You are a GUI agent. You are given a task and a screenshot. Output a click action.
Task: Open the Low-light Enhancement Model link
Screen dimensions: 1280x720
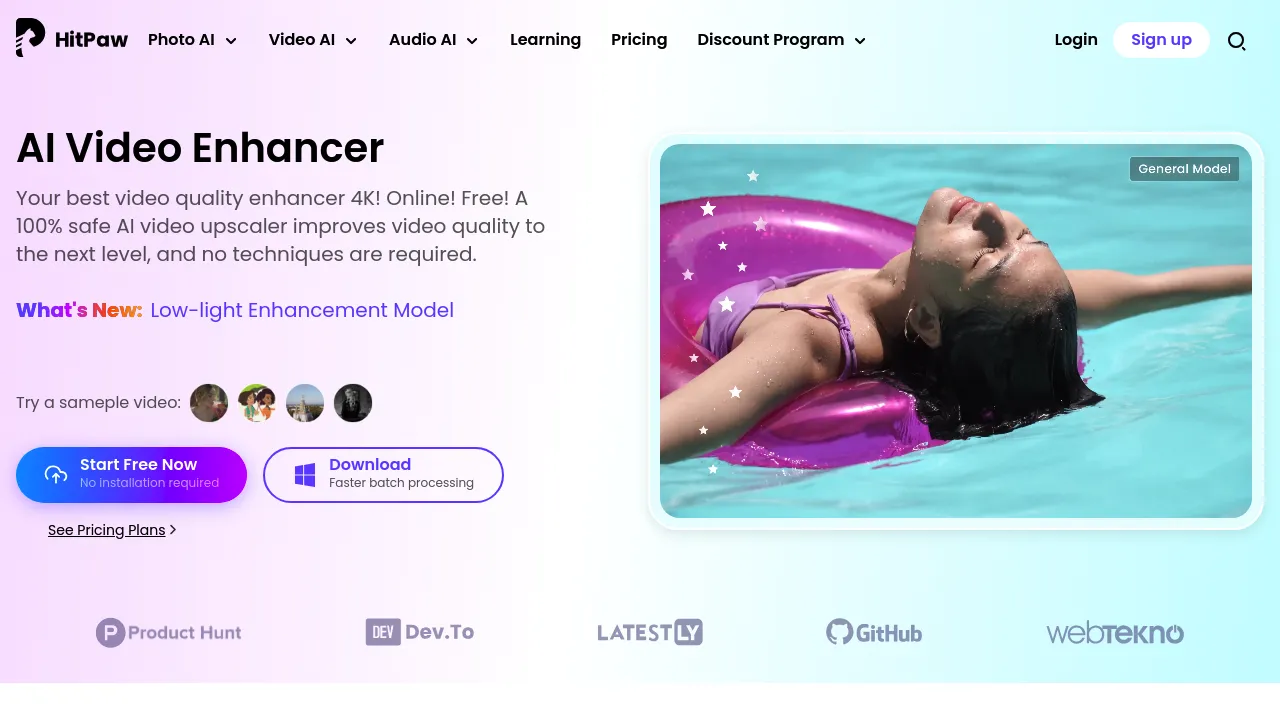coord(302,310)
